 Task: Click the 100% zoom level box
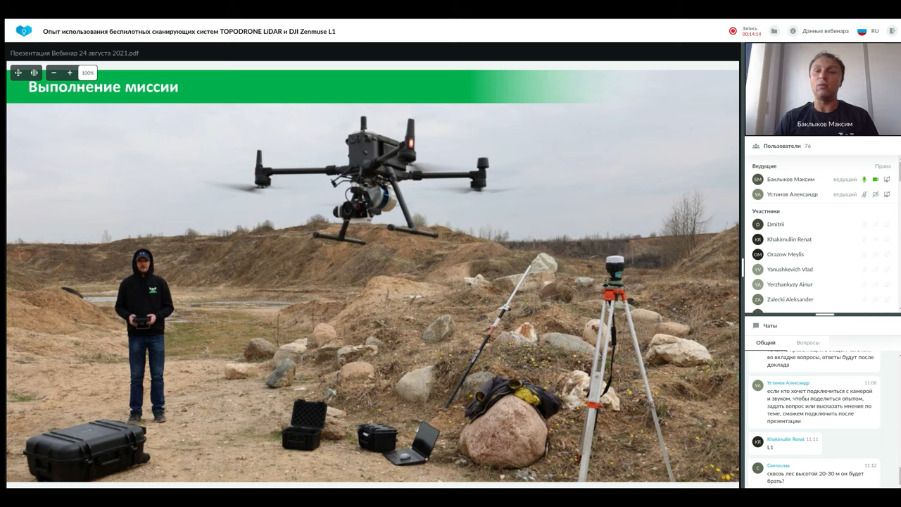click(x=88, y=73)
